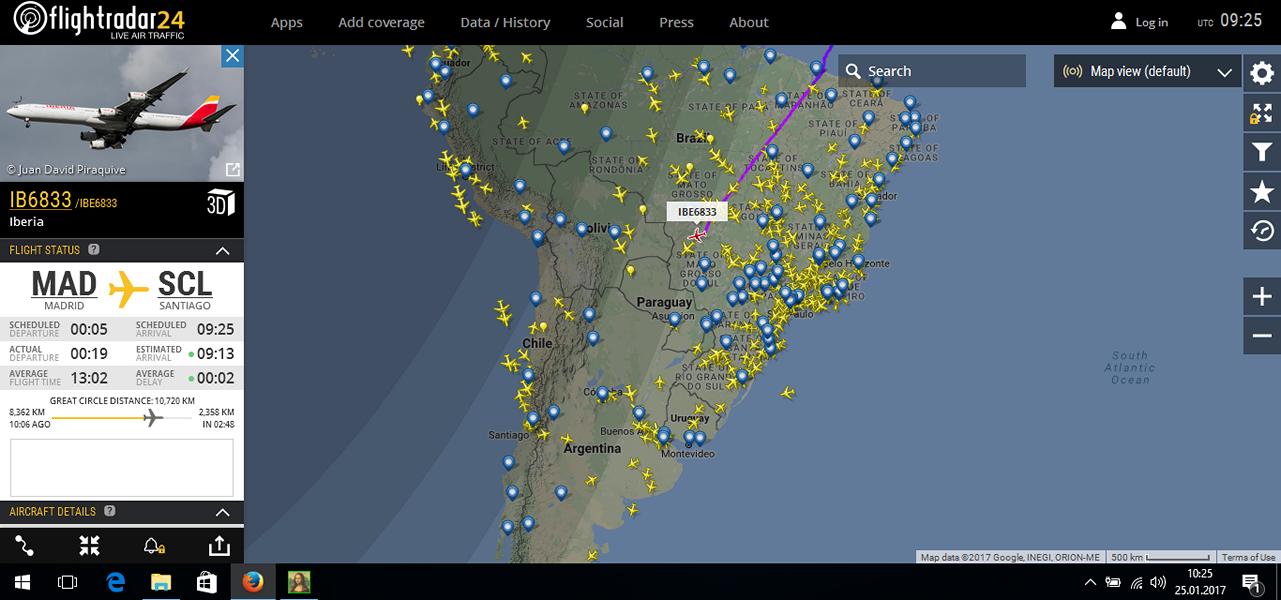Launch Microsoft Edge from taskbar
Screen dimensions: 1281x600
pos(115,581)
